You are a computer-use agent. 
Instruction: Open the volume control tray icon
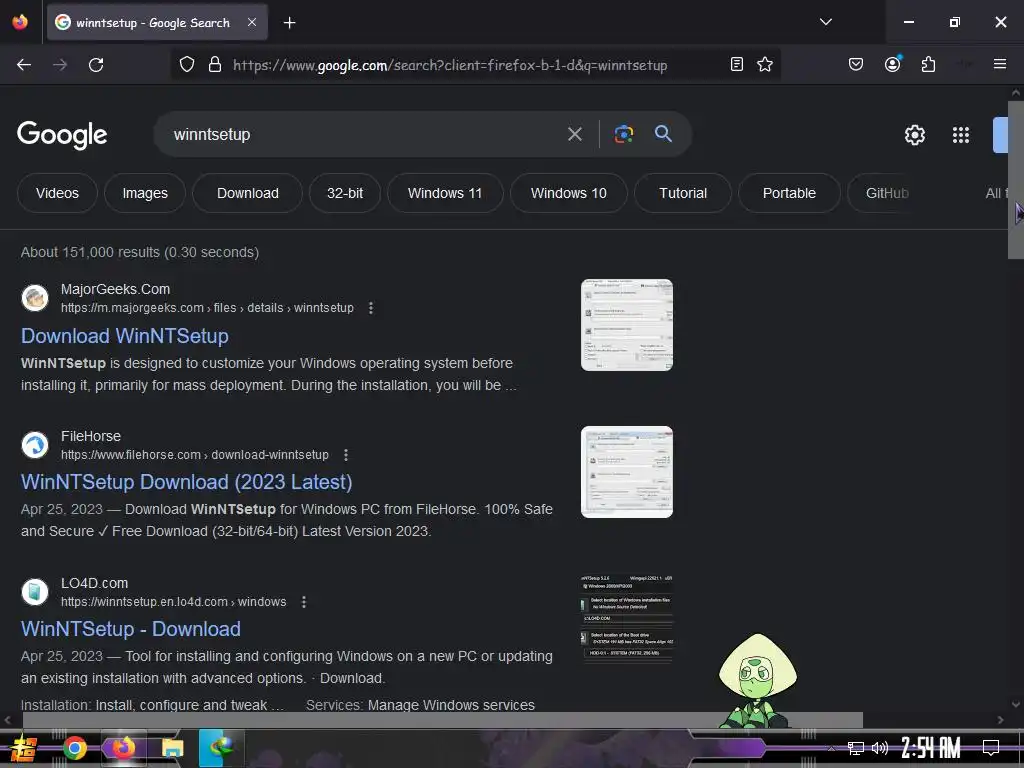pos(880,748)
